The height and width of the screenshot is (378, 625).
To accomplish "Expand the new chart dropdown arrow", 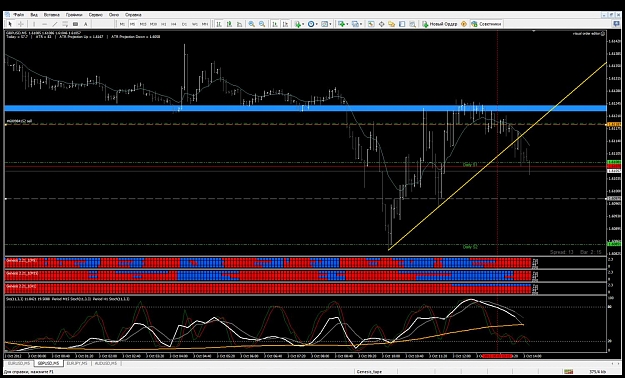I will (347, 24).
